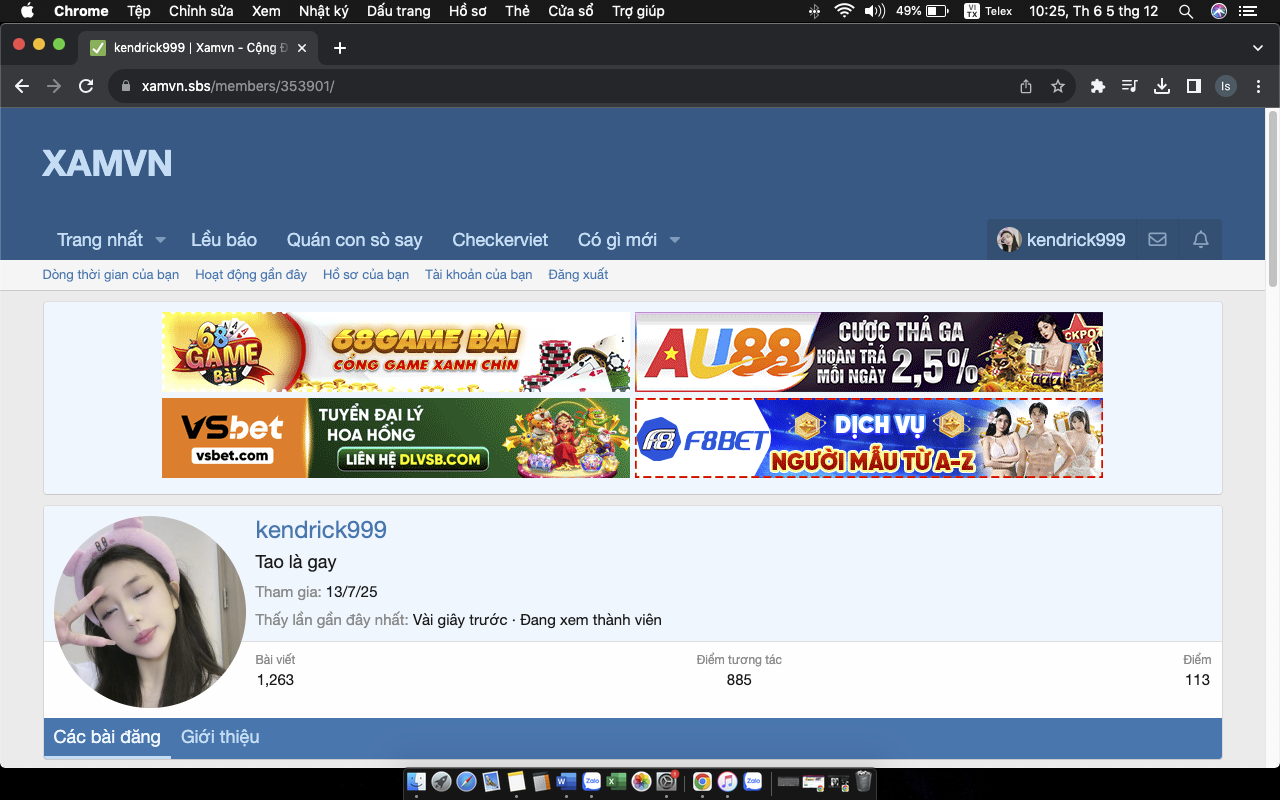Open the alerts bell icon
Screen dimensions: 1280x800
tap(1201, 240)
